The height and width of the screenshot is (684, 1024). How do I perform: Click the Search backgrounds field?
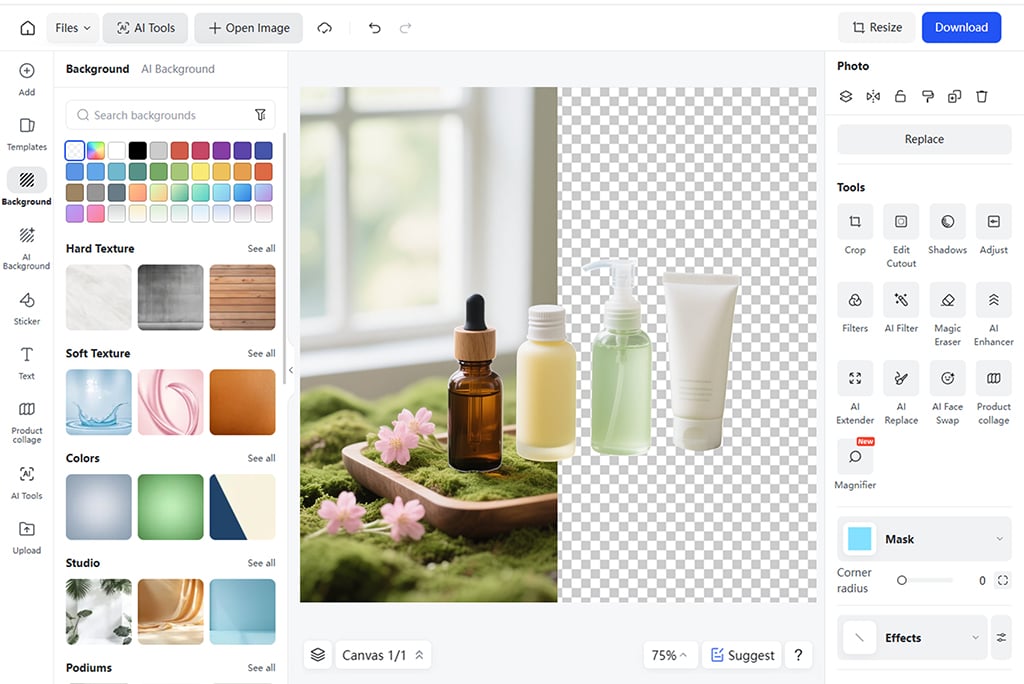click(x=170, y=115)
